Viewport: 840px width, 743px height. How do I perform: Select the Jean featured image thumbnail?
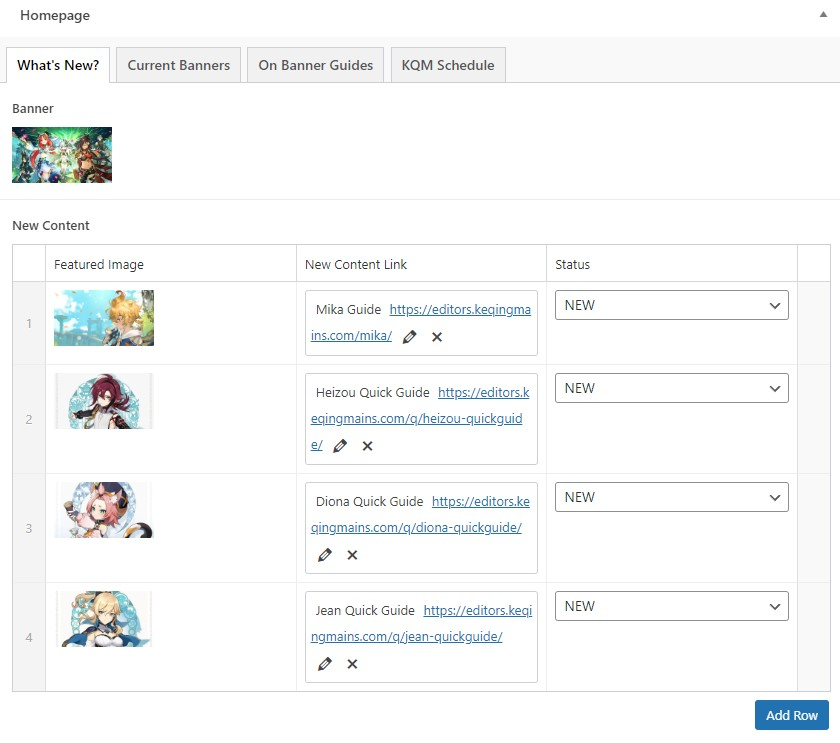[104, 619]
